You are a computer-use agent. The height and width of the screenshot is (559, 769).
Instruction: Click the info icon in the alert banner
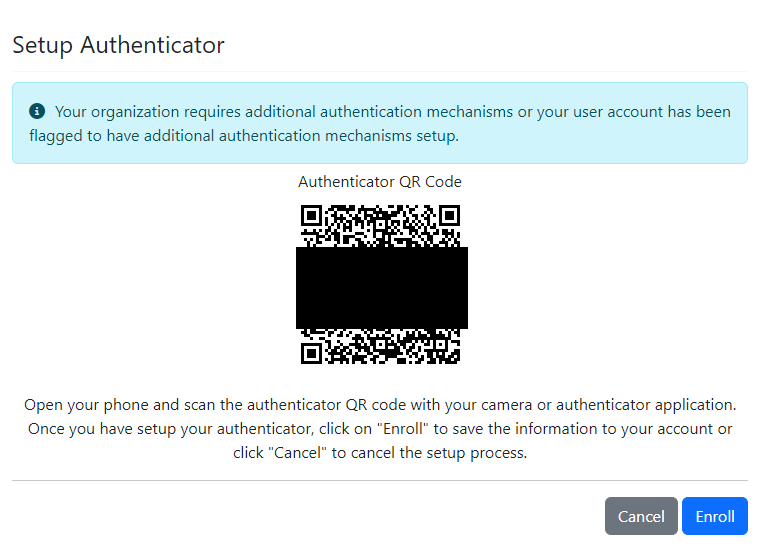pos(37,111)
